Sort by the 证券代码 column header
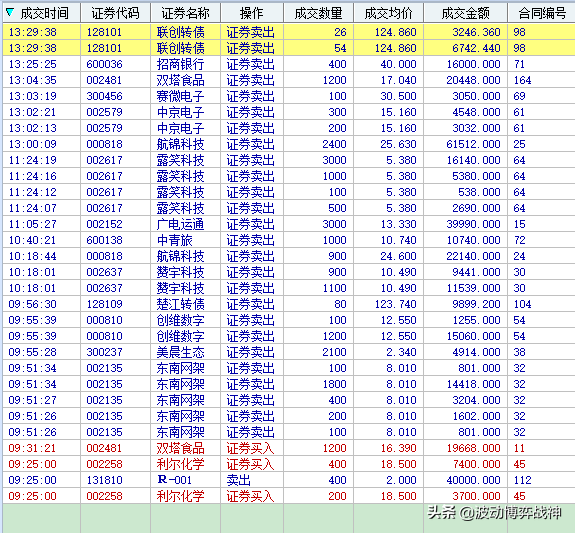 (x=116, y=13)
